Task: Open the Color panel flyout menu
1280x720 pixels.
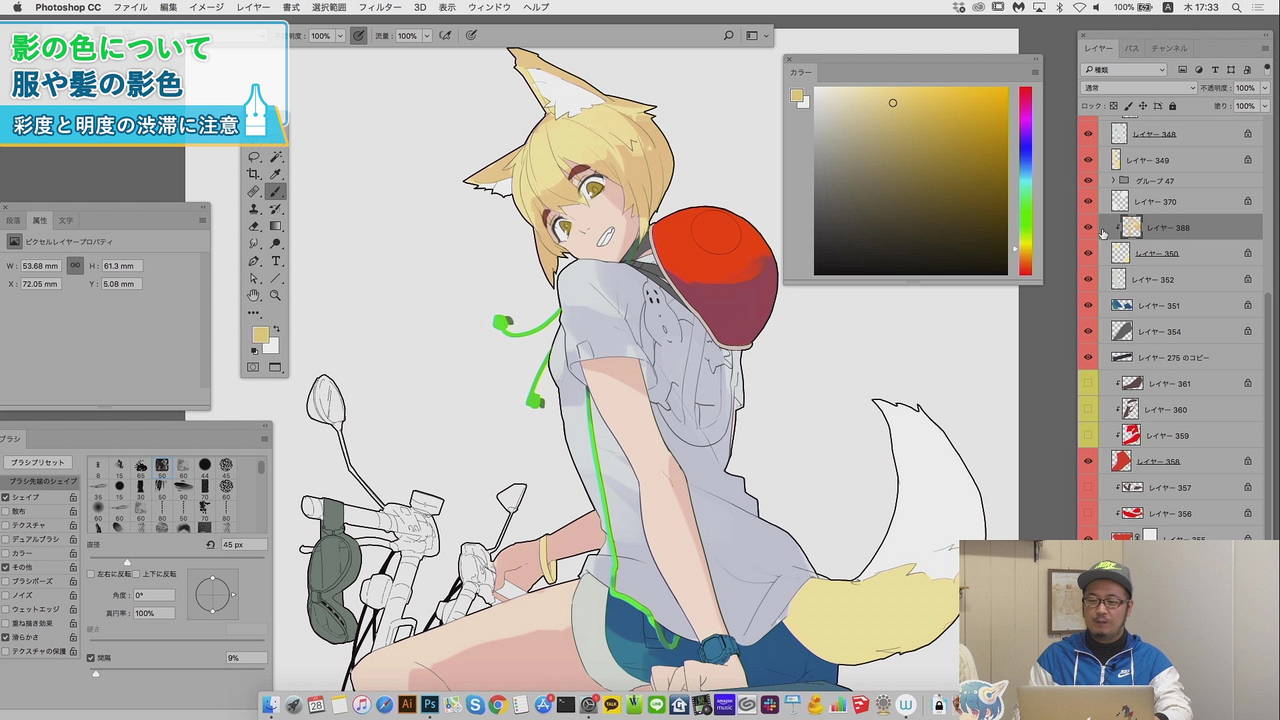Action: (1035, 72)
